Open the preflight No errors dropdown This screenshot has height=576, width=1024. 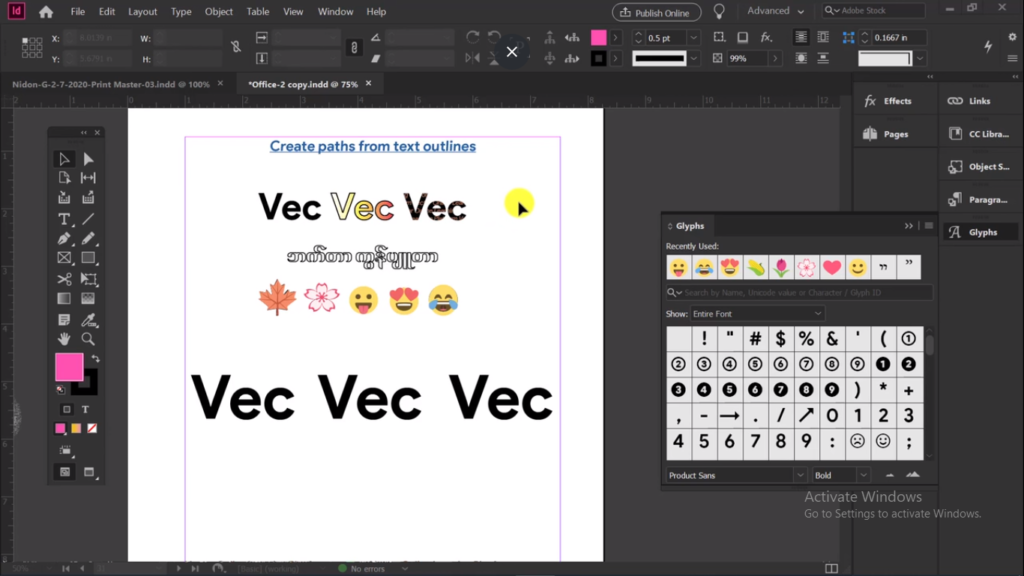405,569
